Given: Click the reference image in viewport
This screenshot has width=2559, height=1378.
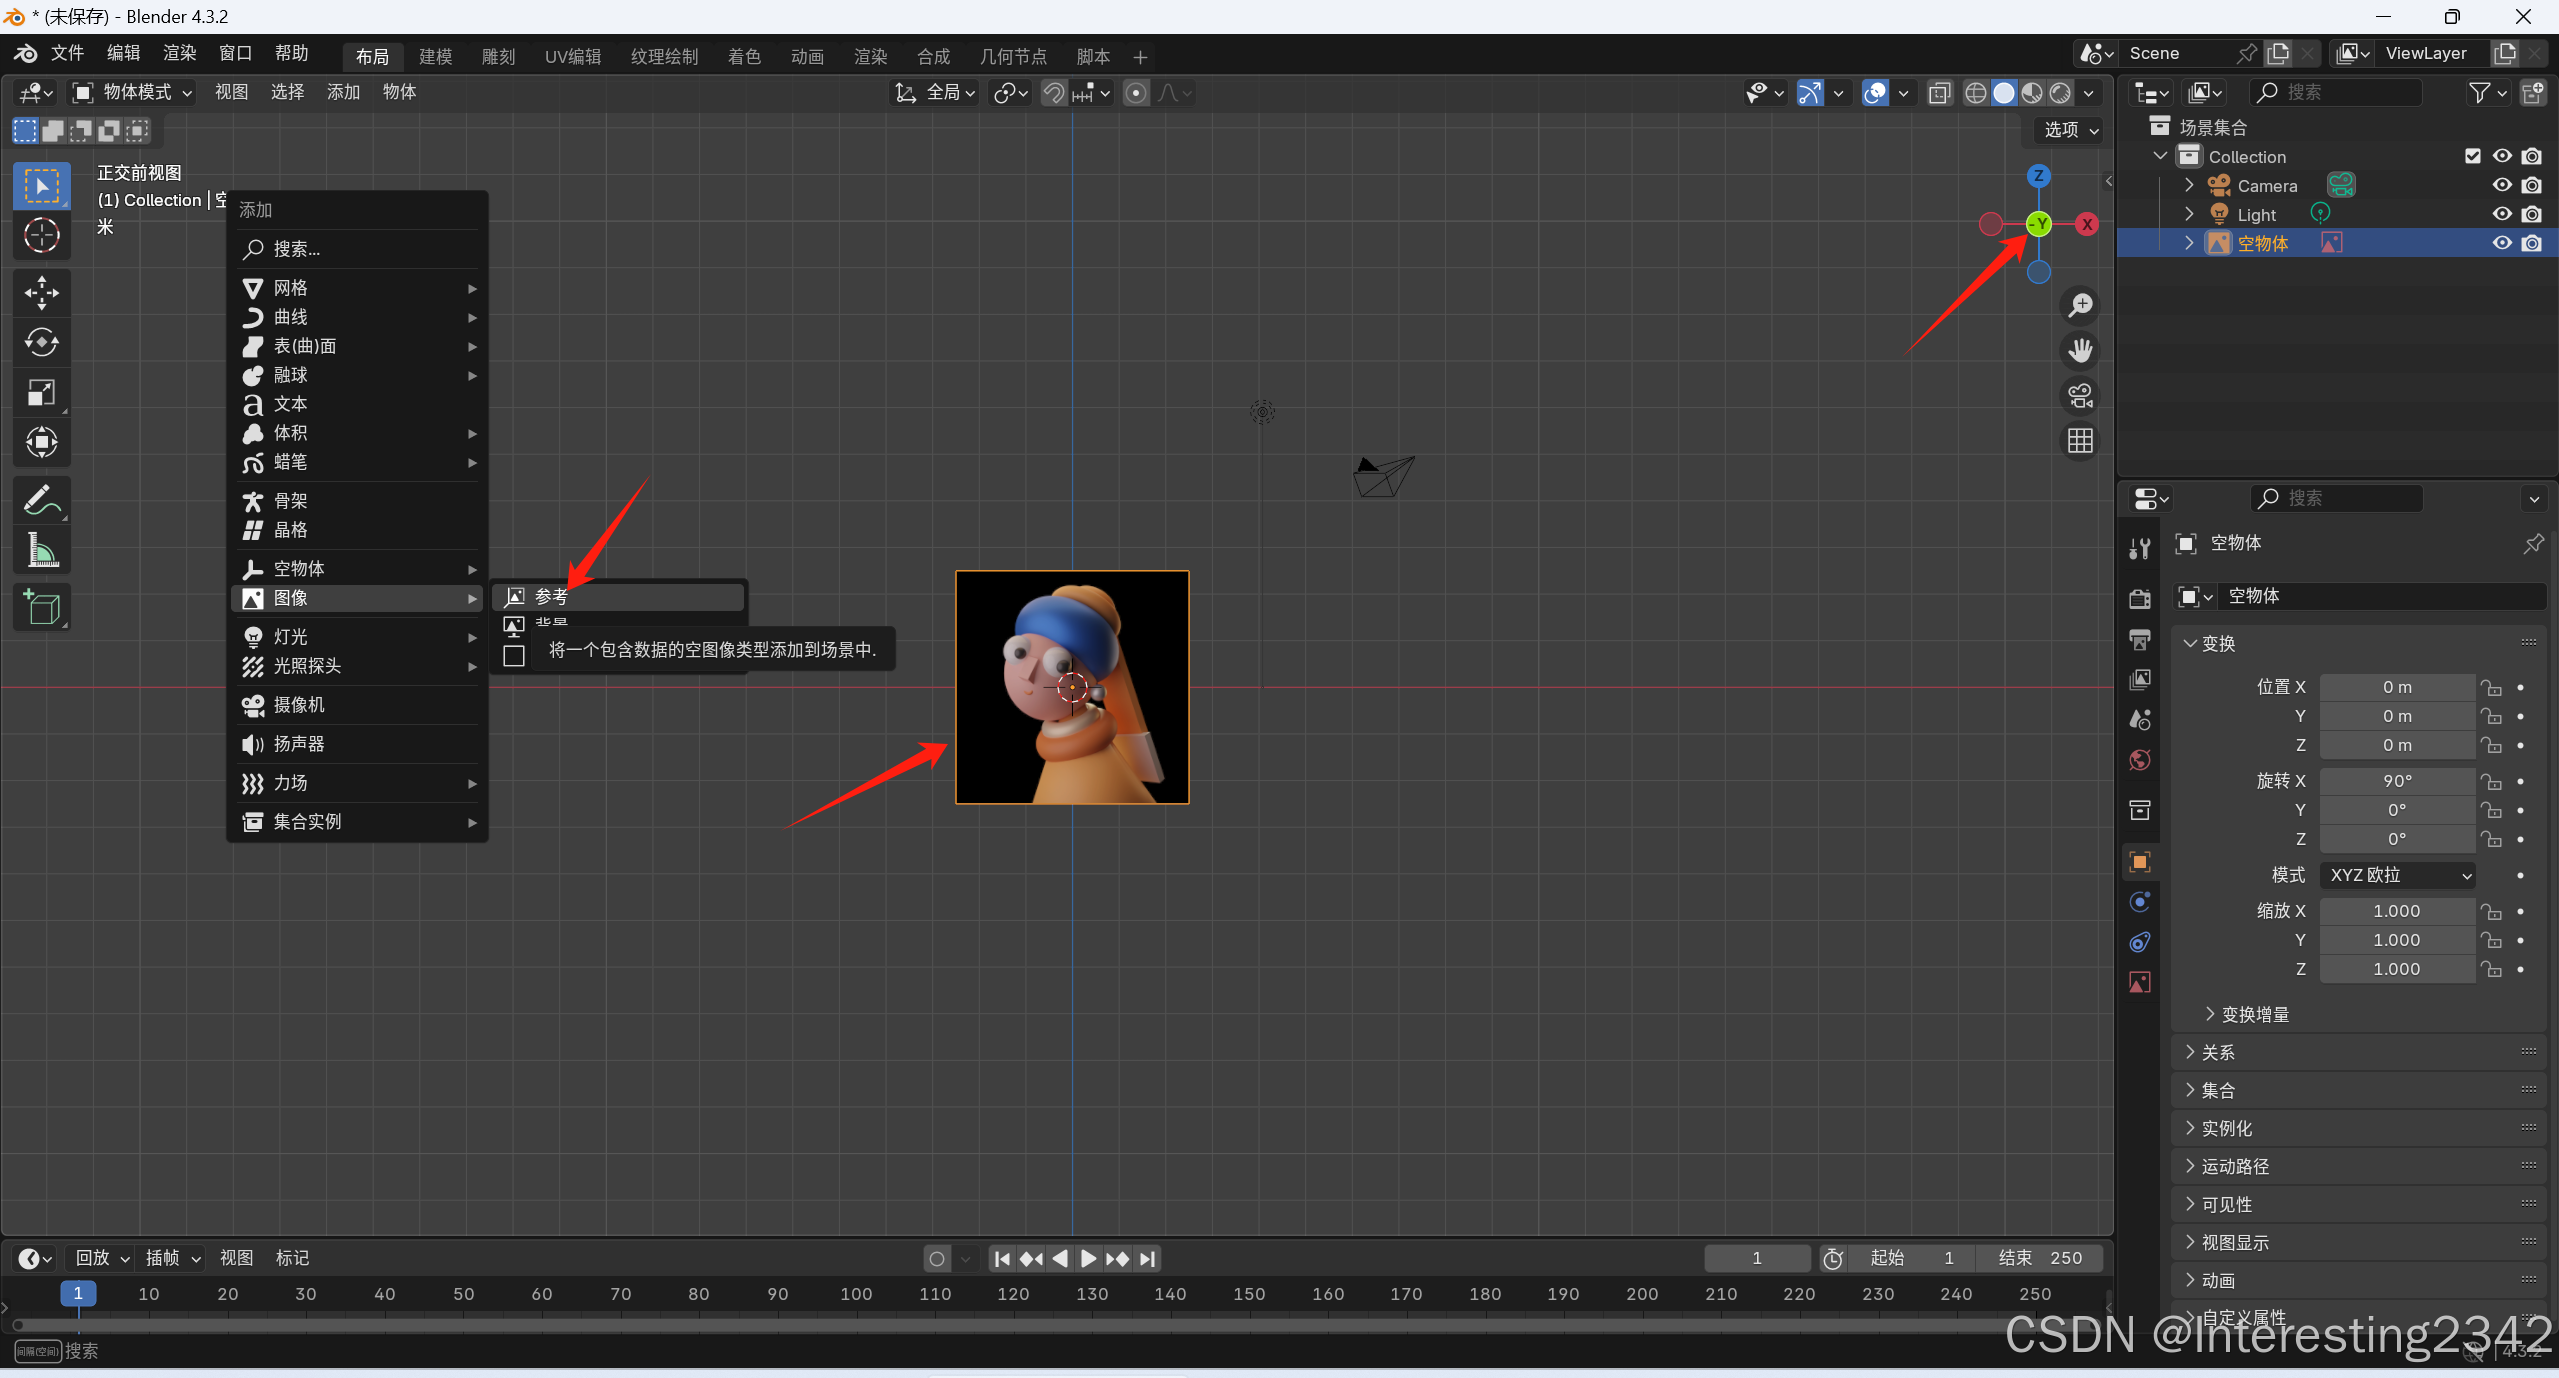Looking at the screenshot, I should coord(1071,687).
